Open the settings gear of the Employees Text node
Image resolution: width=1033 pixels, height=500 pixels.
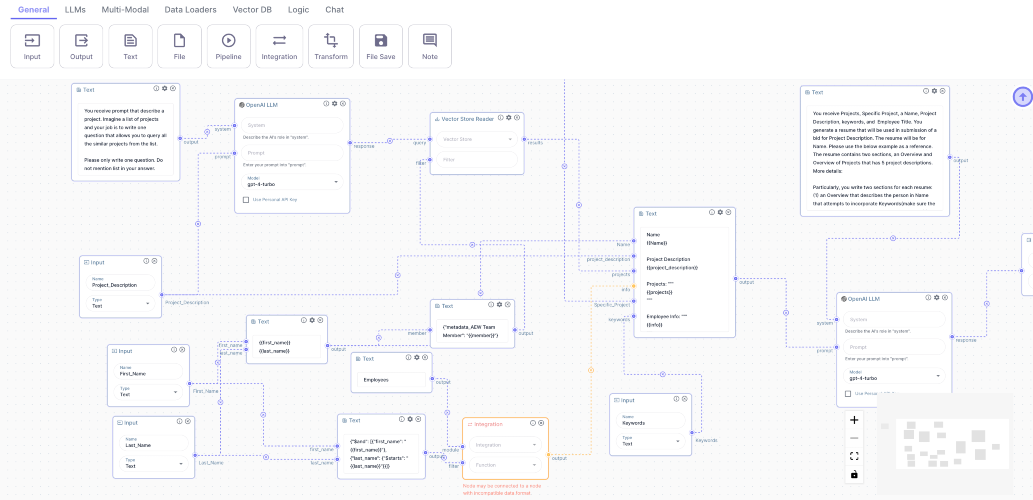click(417, 358)
